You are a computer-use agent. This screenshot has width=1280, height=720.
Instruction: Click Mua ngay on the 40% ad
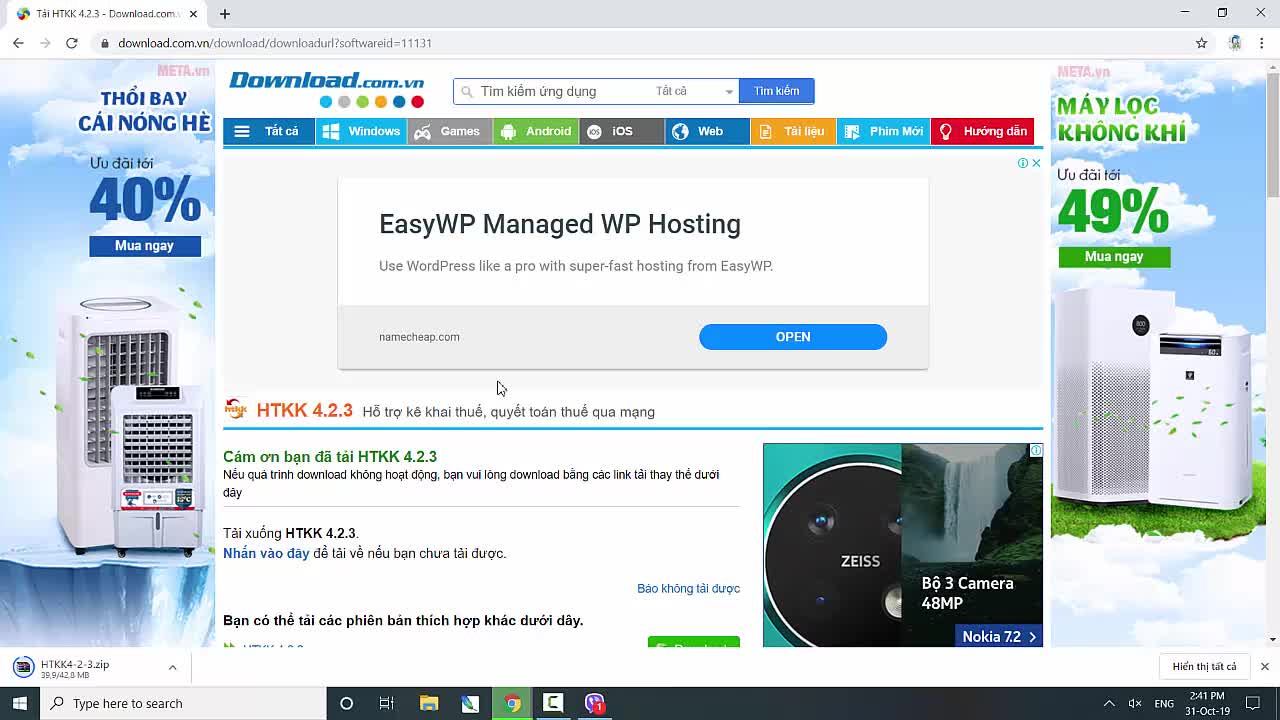(145, 245)
